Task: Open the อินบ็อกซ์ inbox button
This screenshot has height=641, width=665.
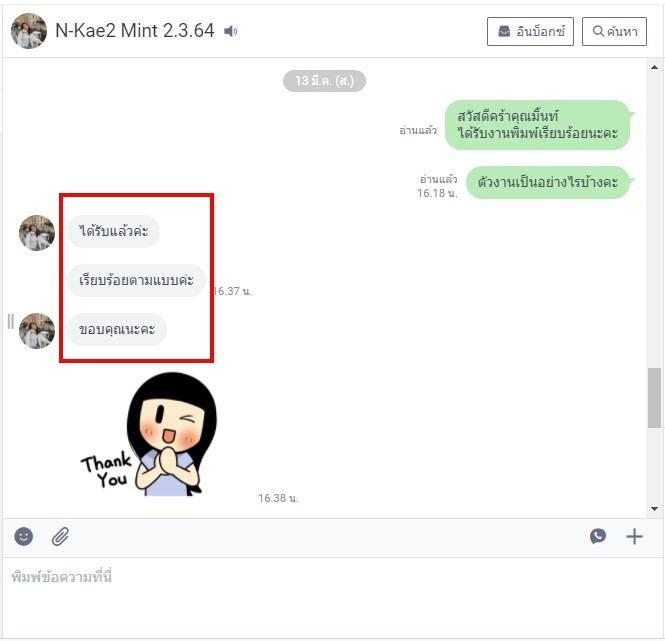Action: [530, 31]
